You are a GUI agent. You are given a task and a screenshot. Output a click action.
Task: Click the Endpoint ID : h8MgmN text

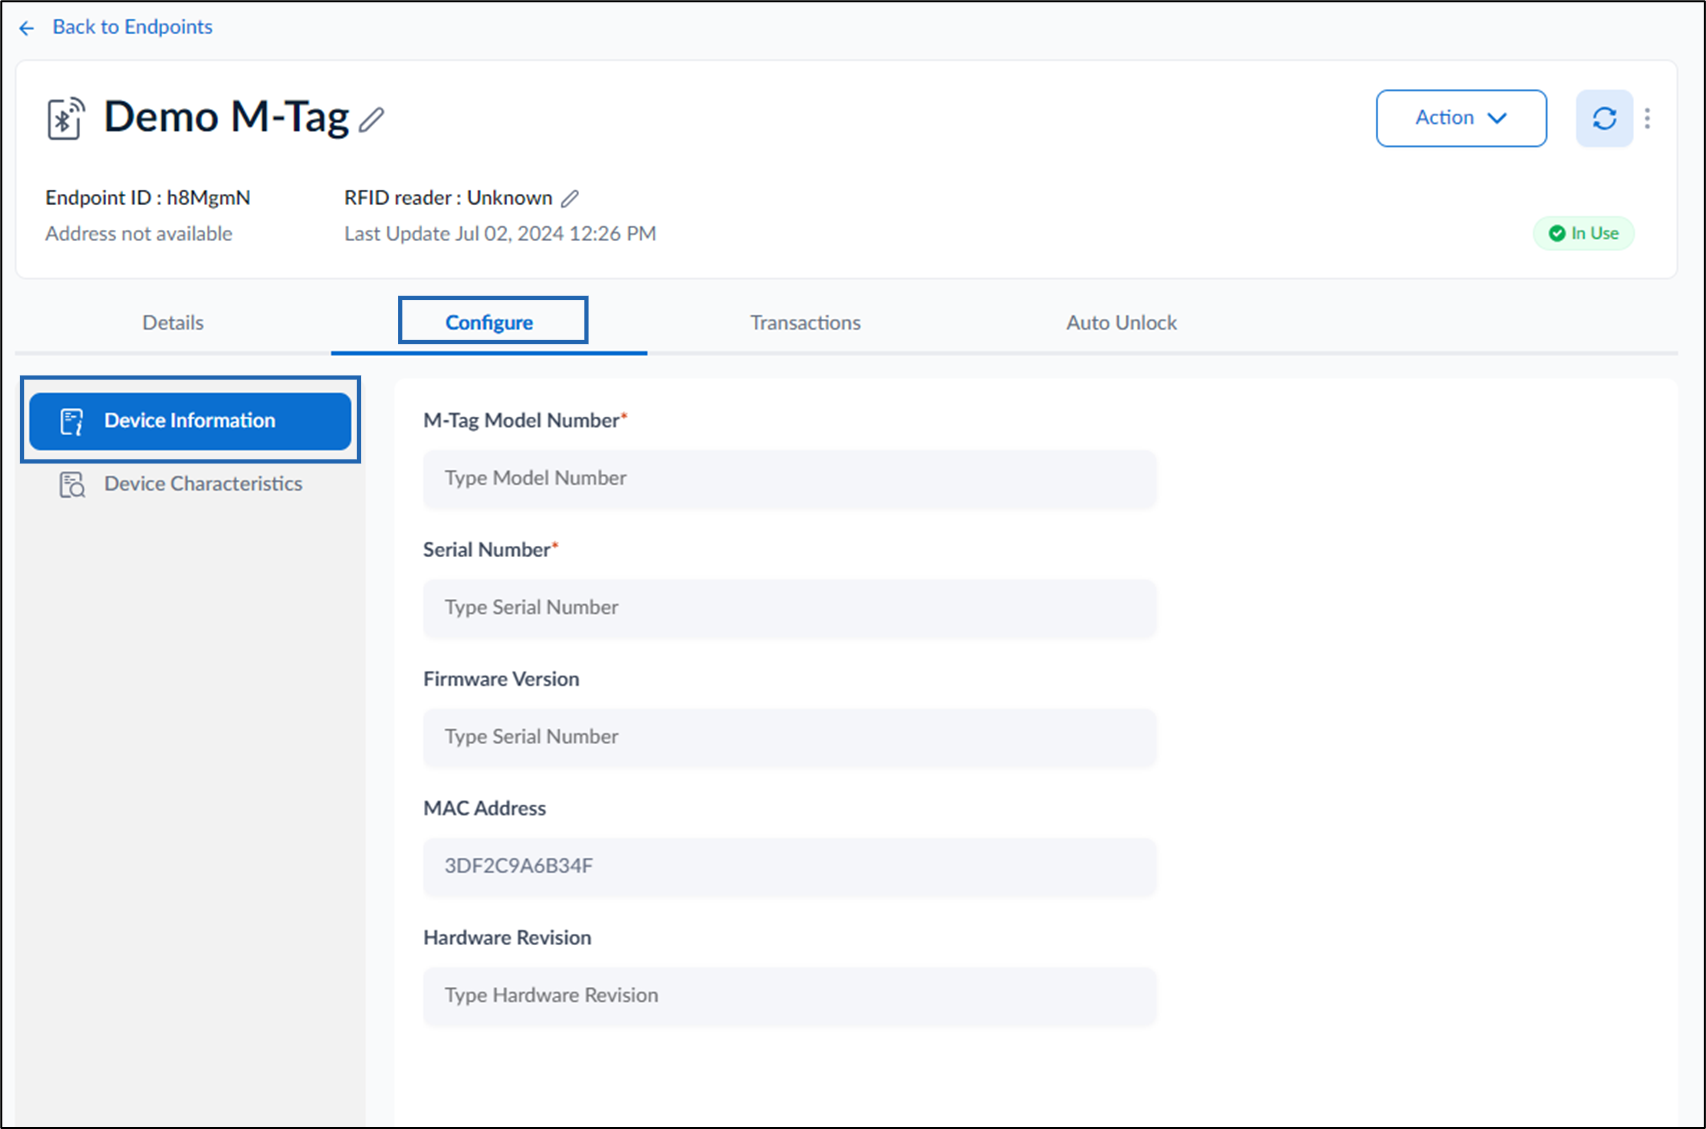[148, 197]
